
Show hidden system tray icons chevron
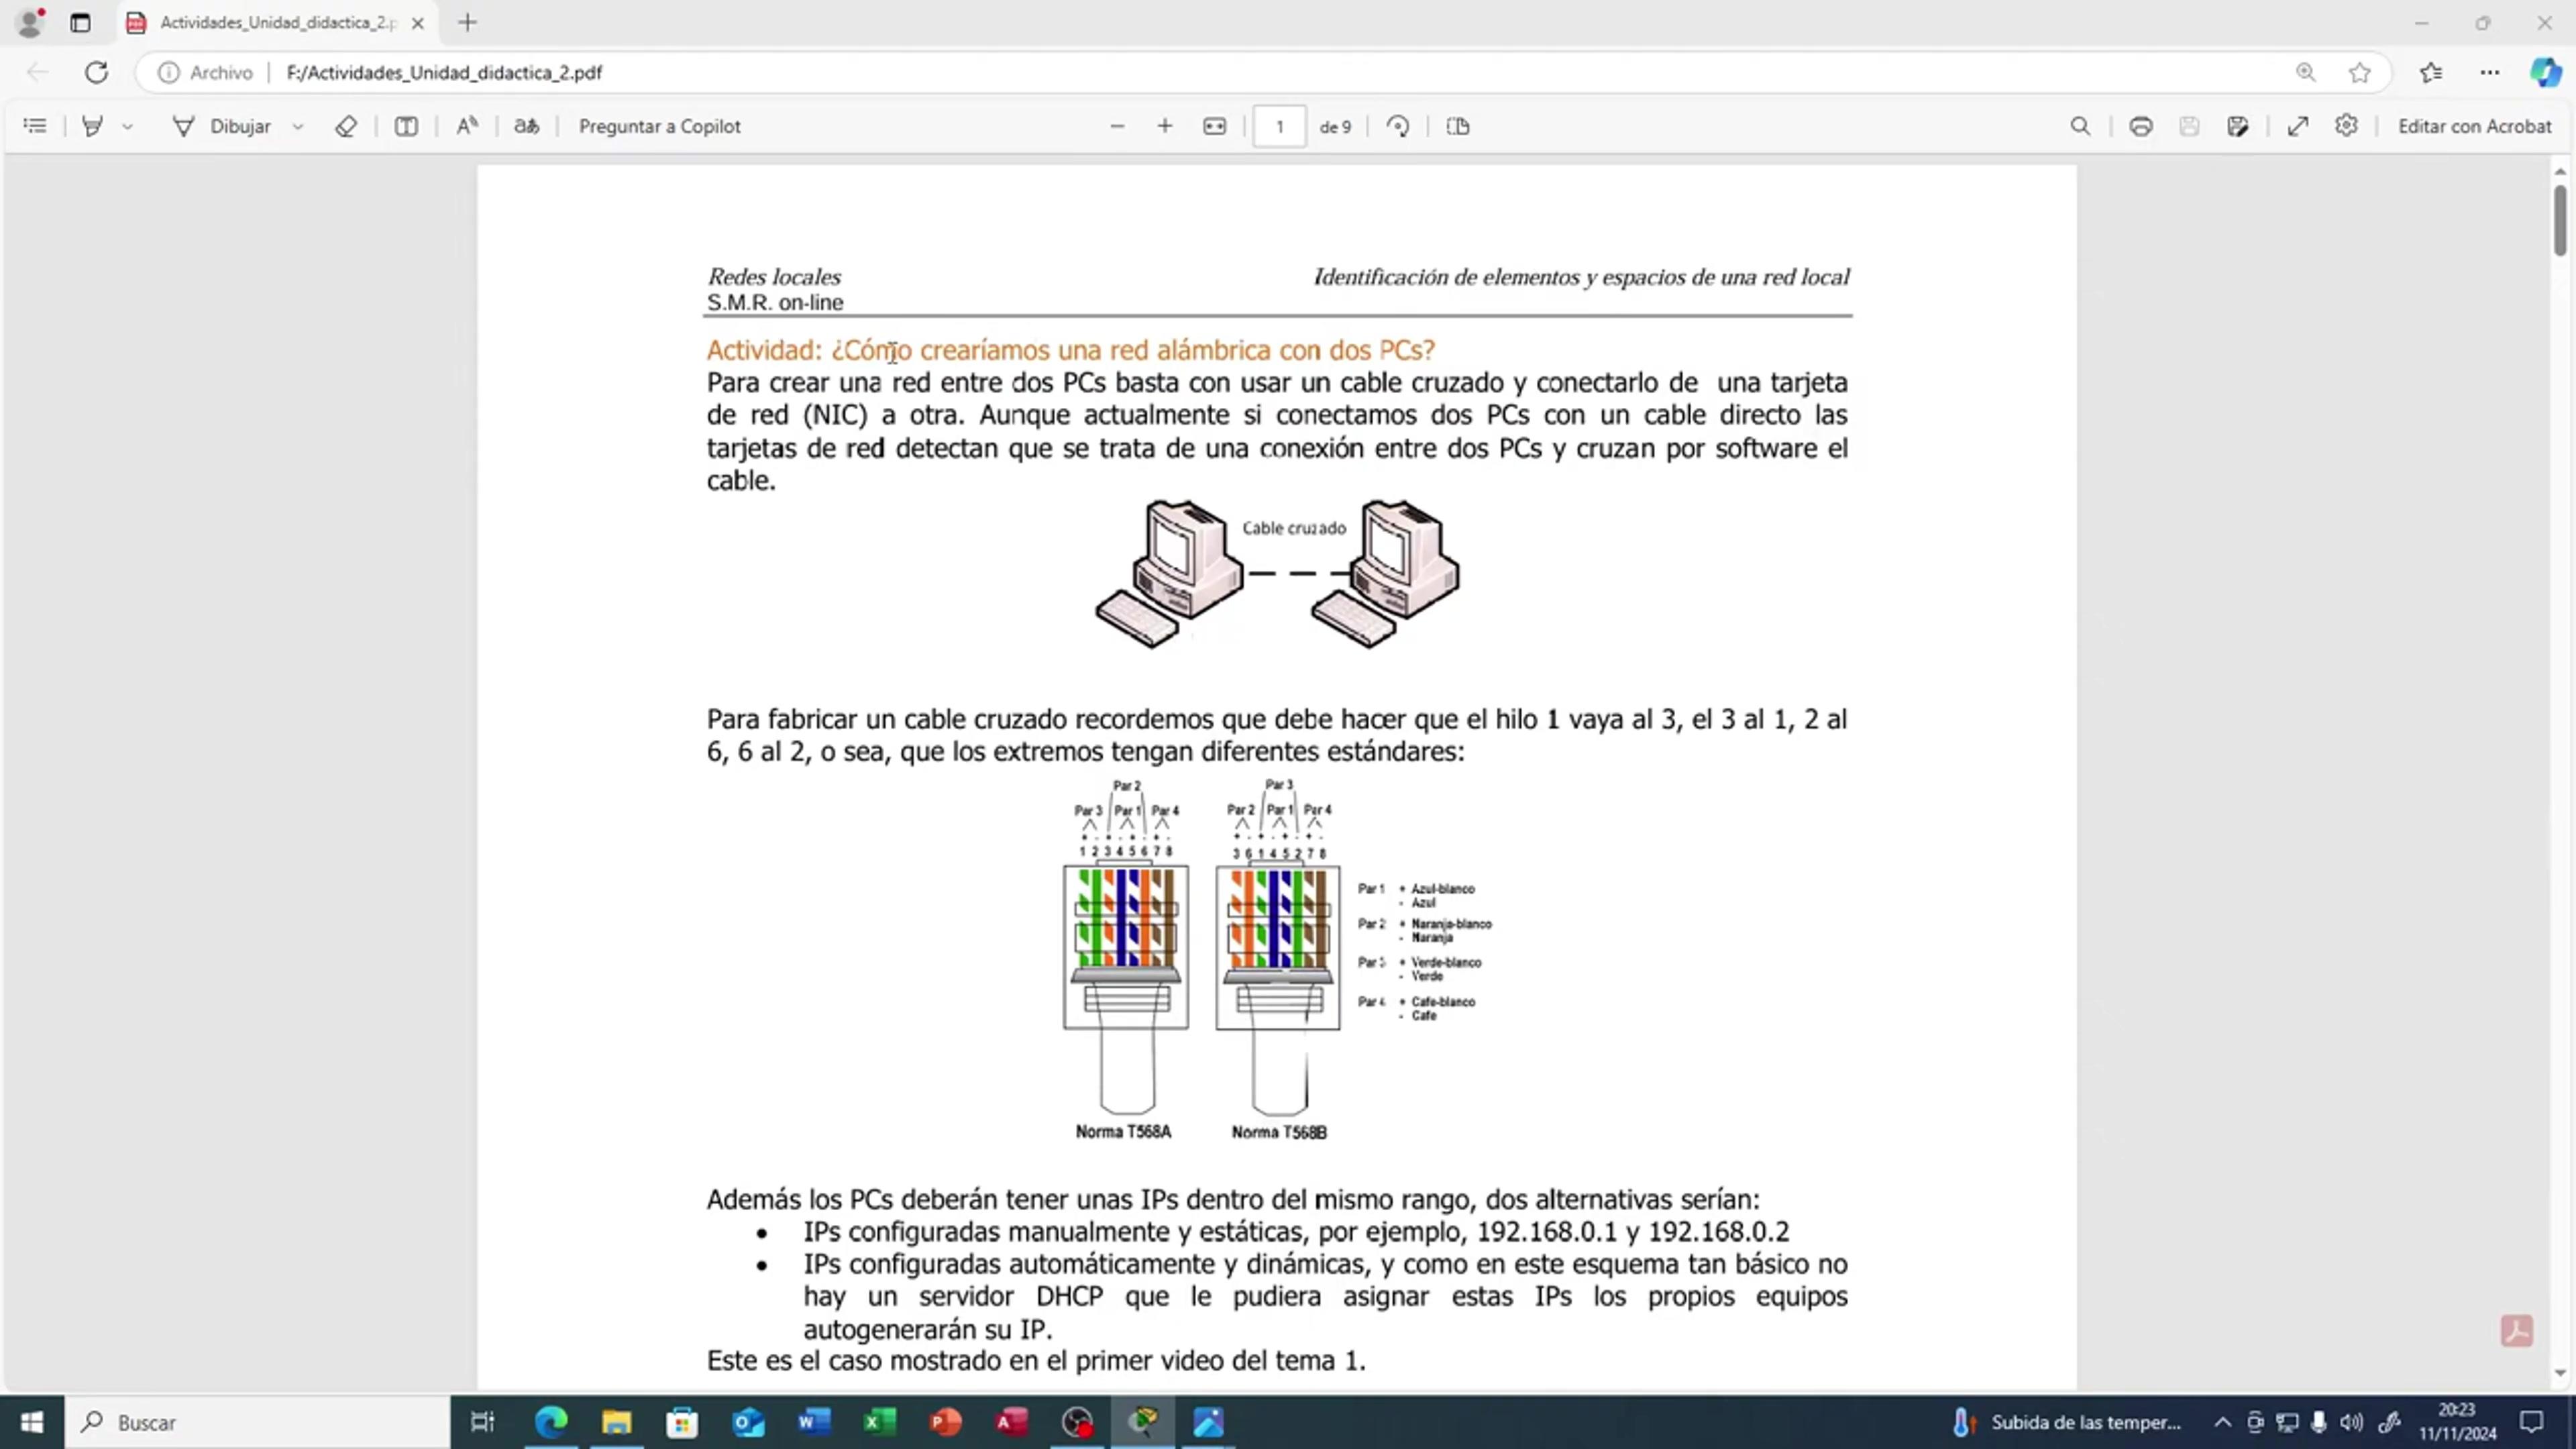[2222, 1422]
